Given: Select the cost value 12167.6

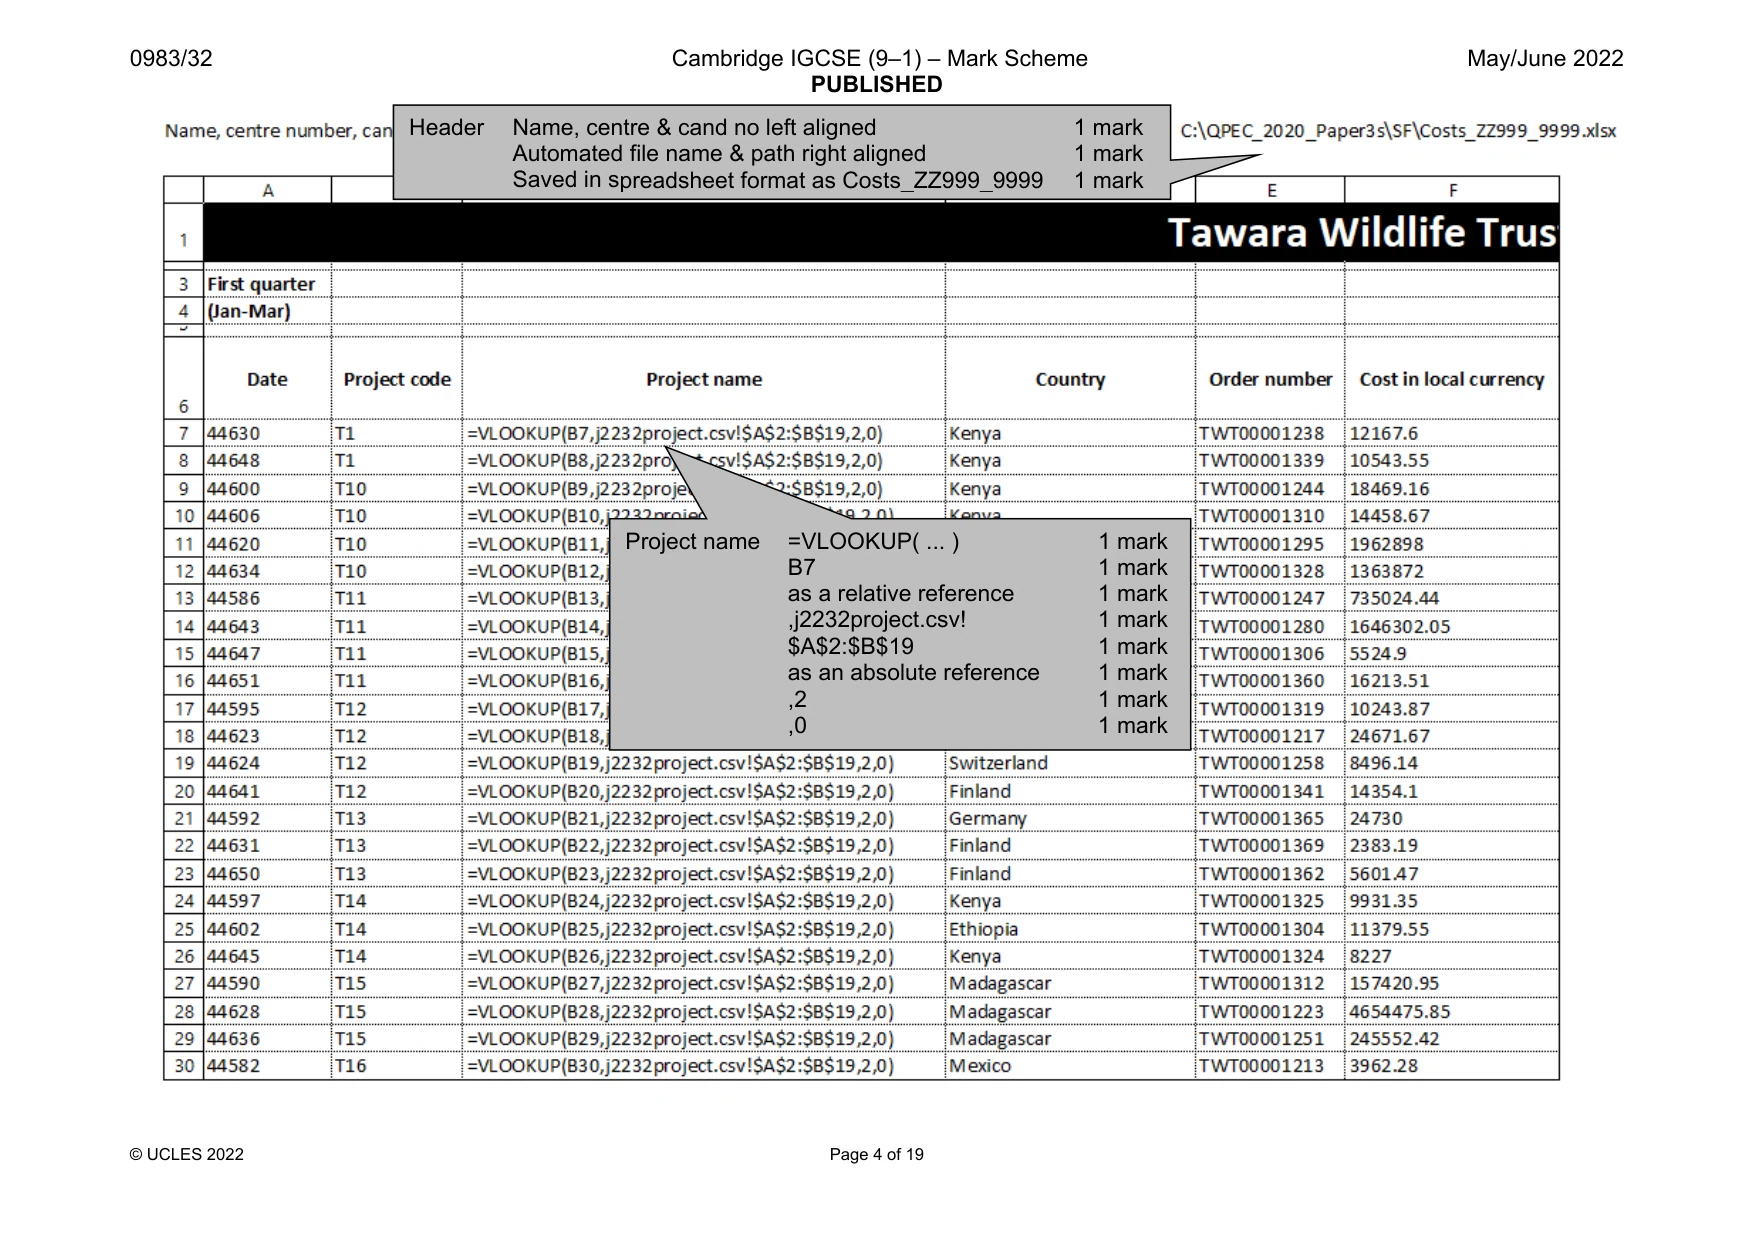Looking at the screenshot, I should click(1451, 433).
